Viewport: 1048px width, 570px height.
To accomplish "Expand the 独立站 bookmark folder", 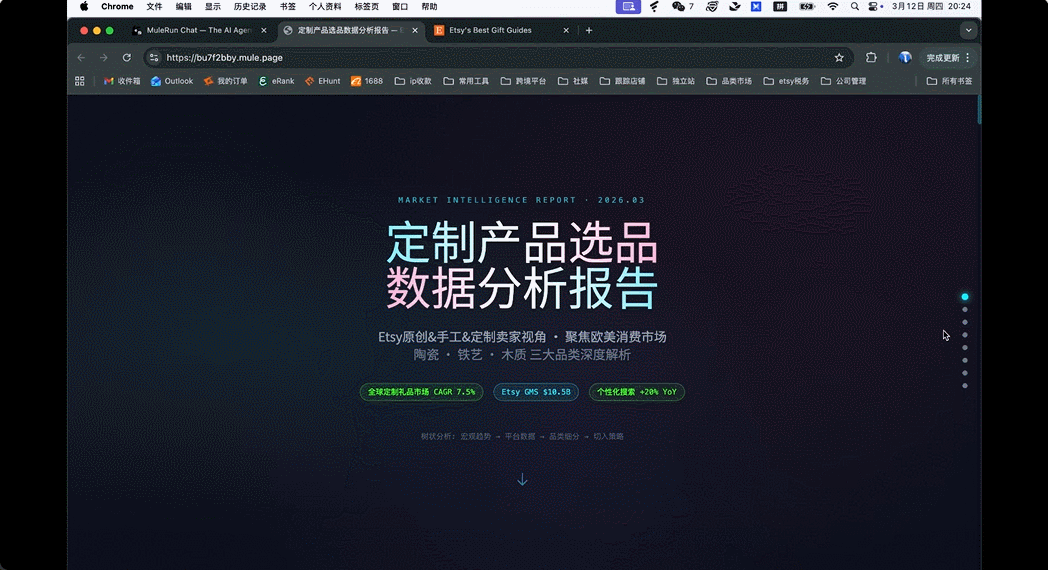I will (x=676, y=81).
